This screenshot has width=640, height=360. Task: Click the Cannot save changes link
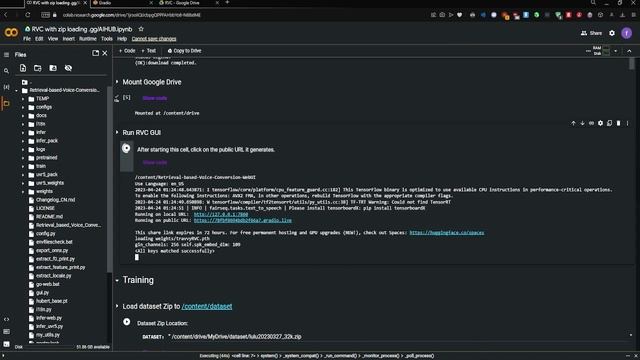154,39
